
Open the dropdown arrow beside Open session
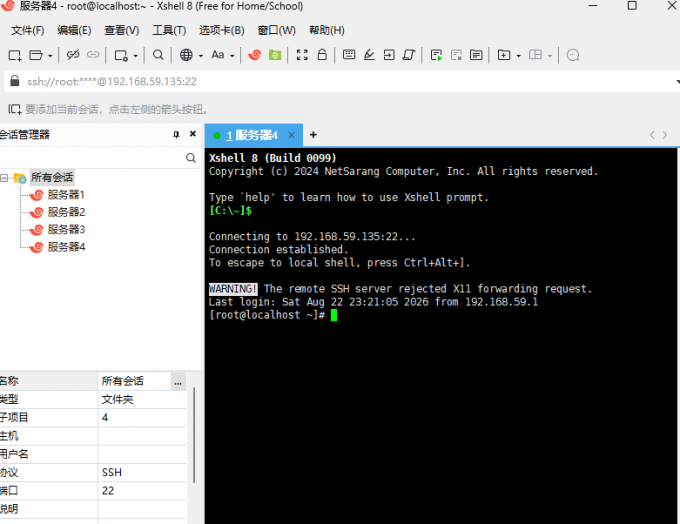click(x=50, y=56)
